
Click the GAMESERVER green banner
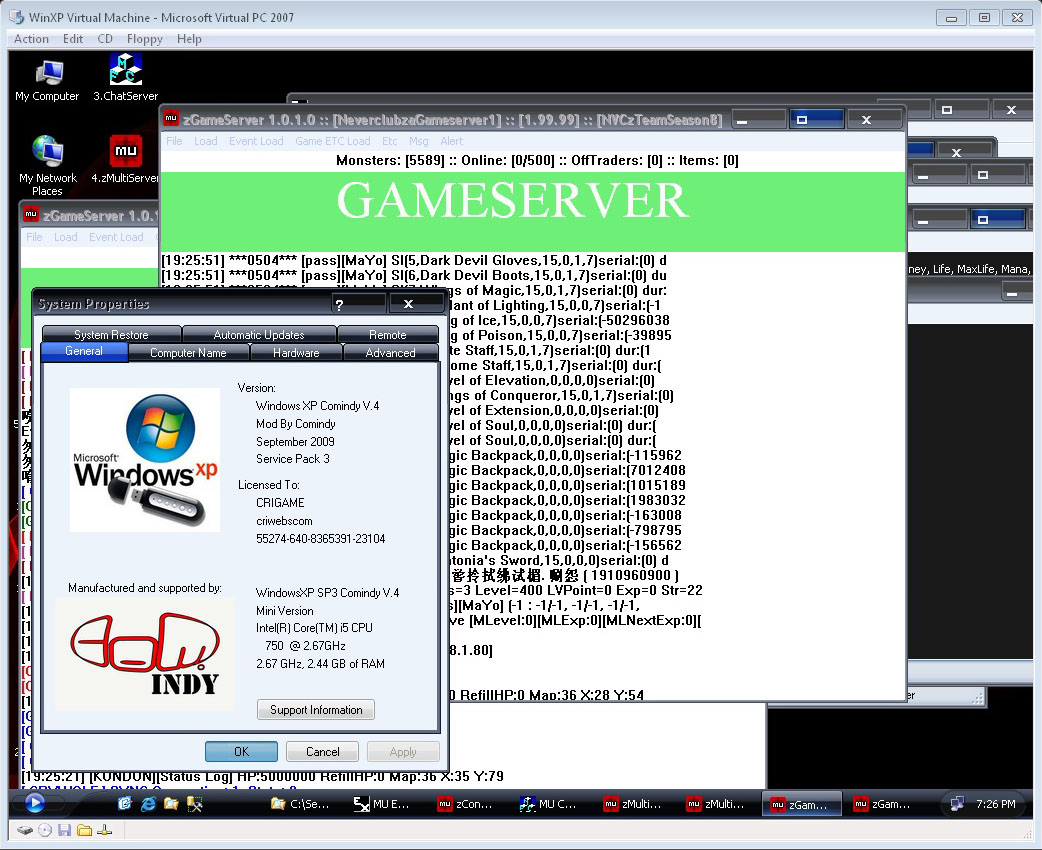pyautogui.click(x=533, y=211)
